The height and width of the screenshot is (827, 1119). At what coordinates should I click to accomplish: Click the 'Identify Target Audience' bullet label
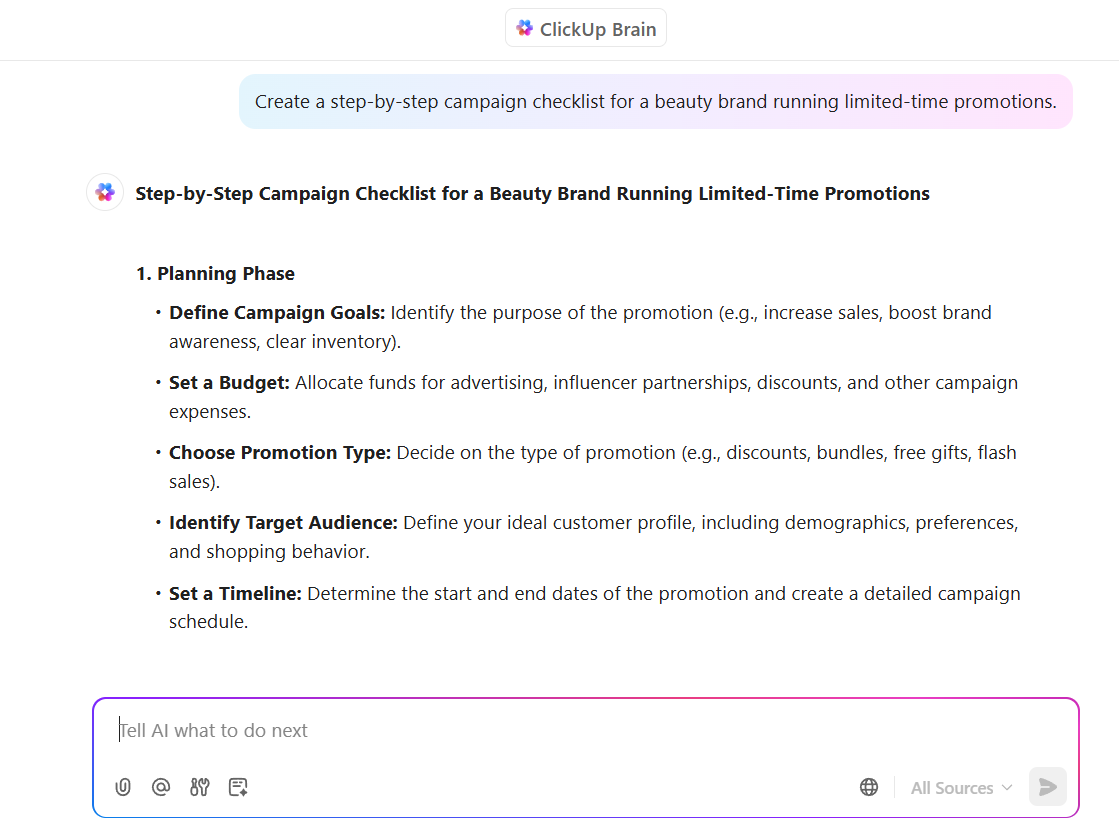(283, 523)
